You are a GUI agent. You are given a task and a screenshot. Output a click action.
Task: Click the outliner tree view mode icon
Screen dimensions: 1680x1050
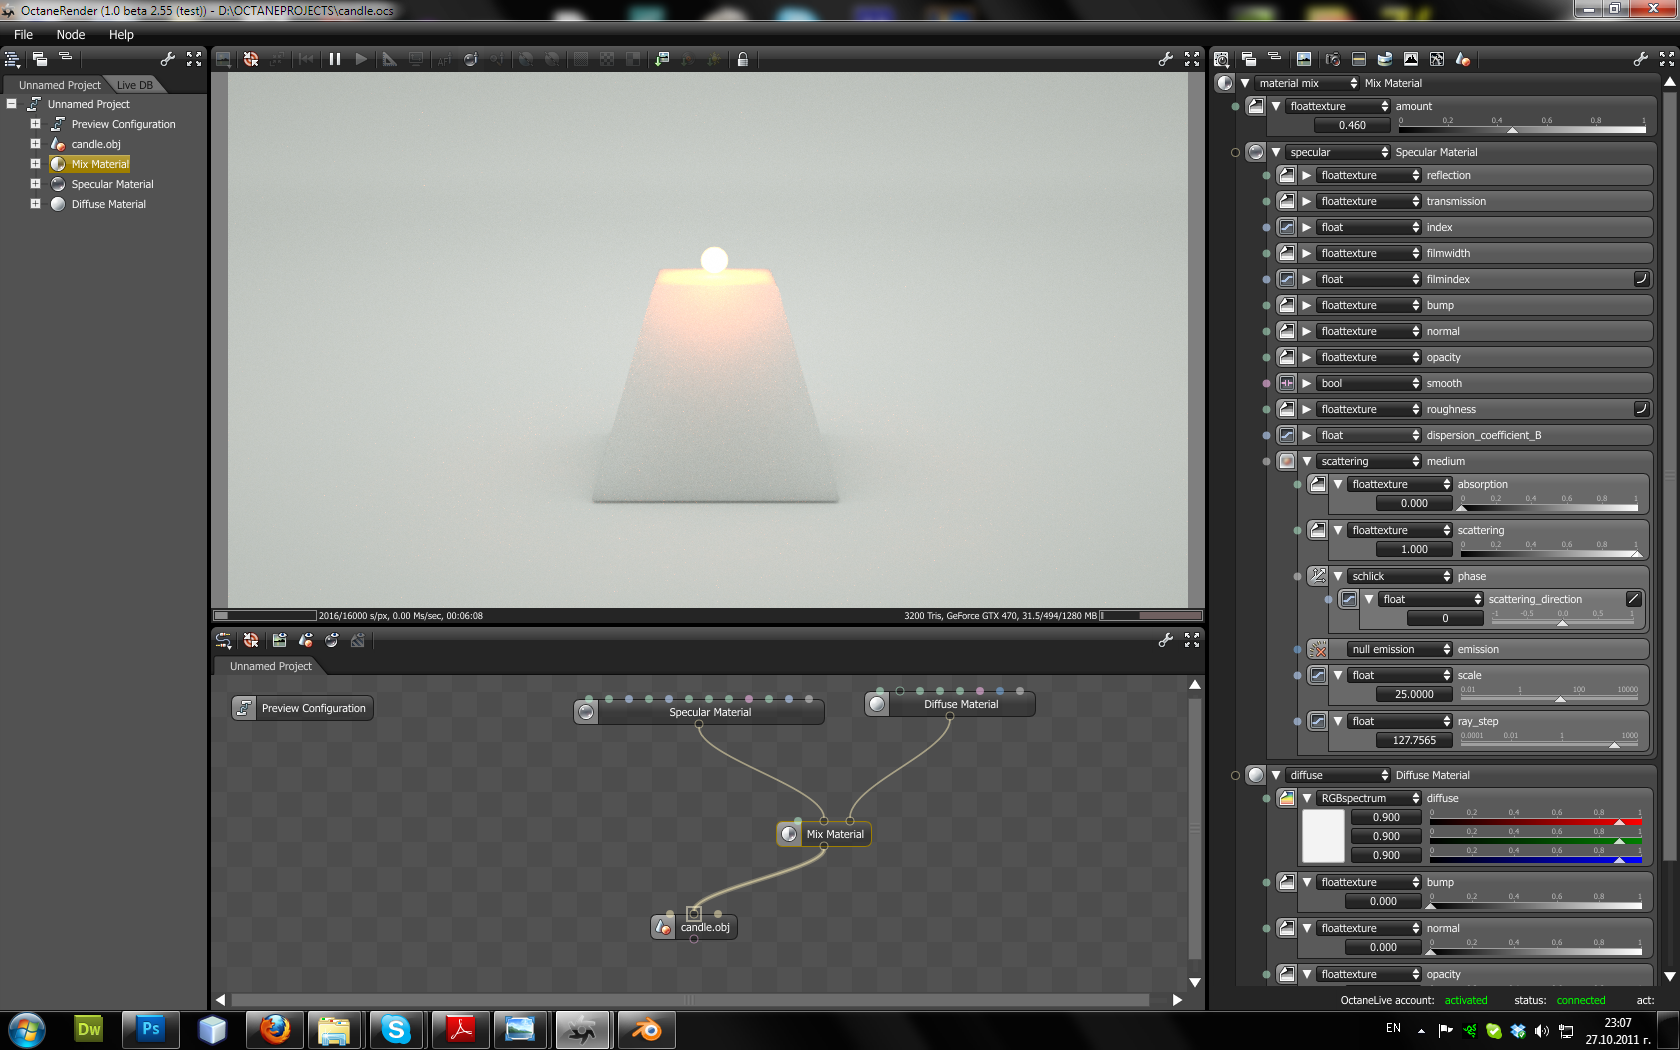pos(13,59)
